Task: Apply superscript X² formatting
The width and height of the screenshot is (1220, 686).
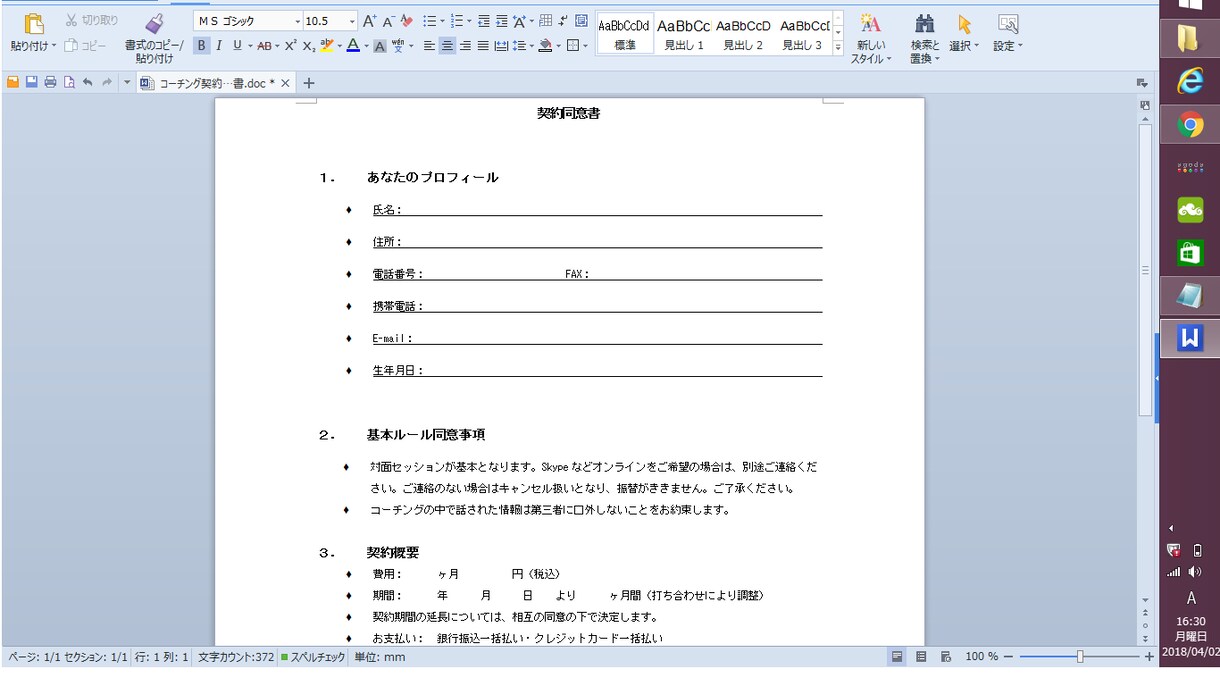Action: tap(290, 45)
